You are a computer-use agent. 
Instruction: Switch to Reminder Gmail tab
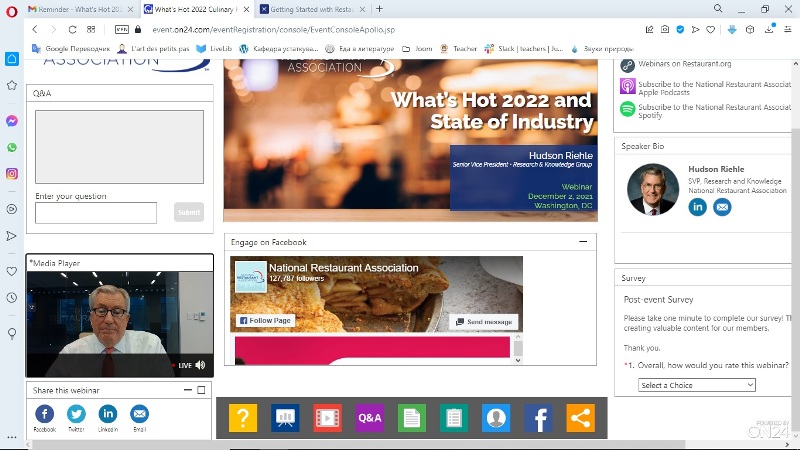point(81,9)
